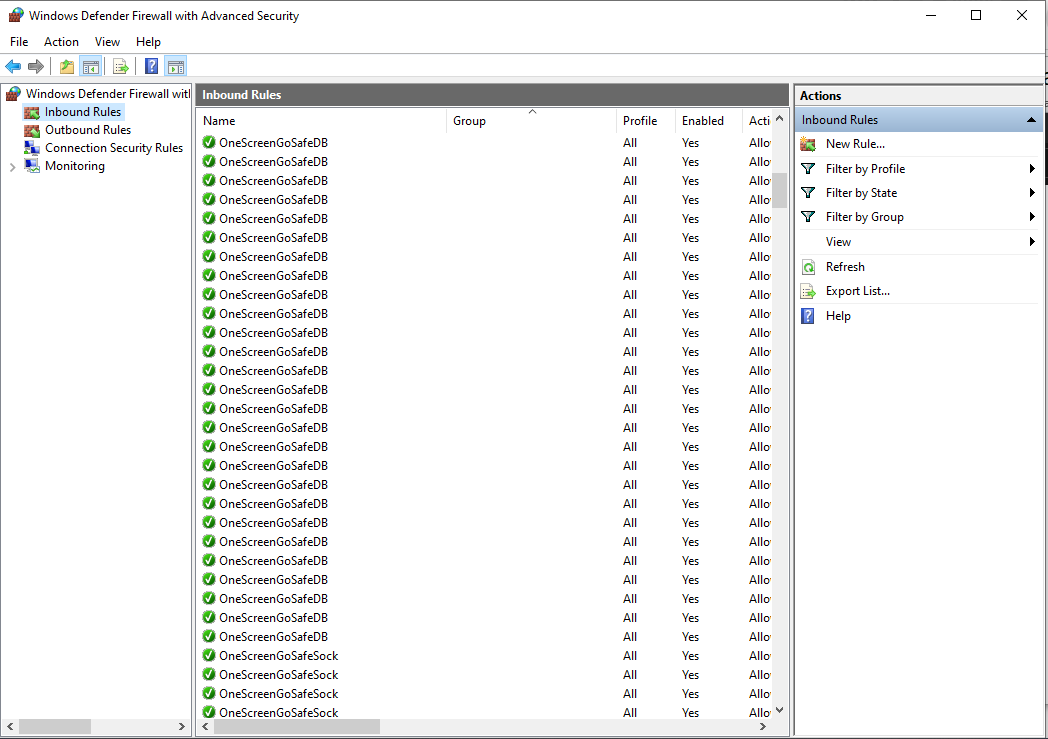Minimize the firewall window
Image resolution: width=1048 pixels, height=739 pixels.
coord(931,15)
